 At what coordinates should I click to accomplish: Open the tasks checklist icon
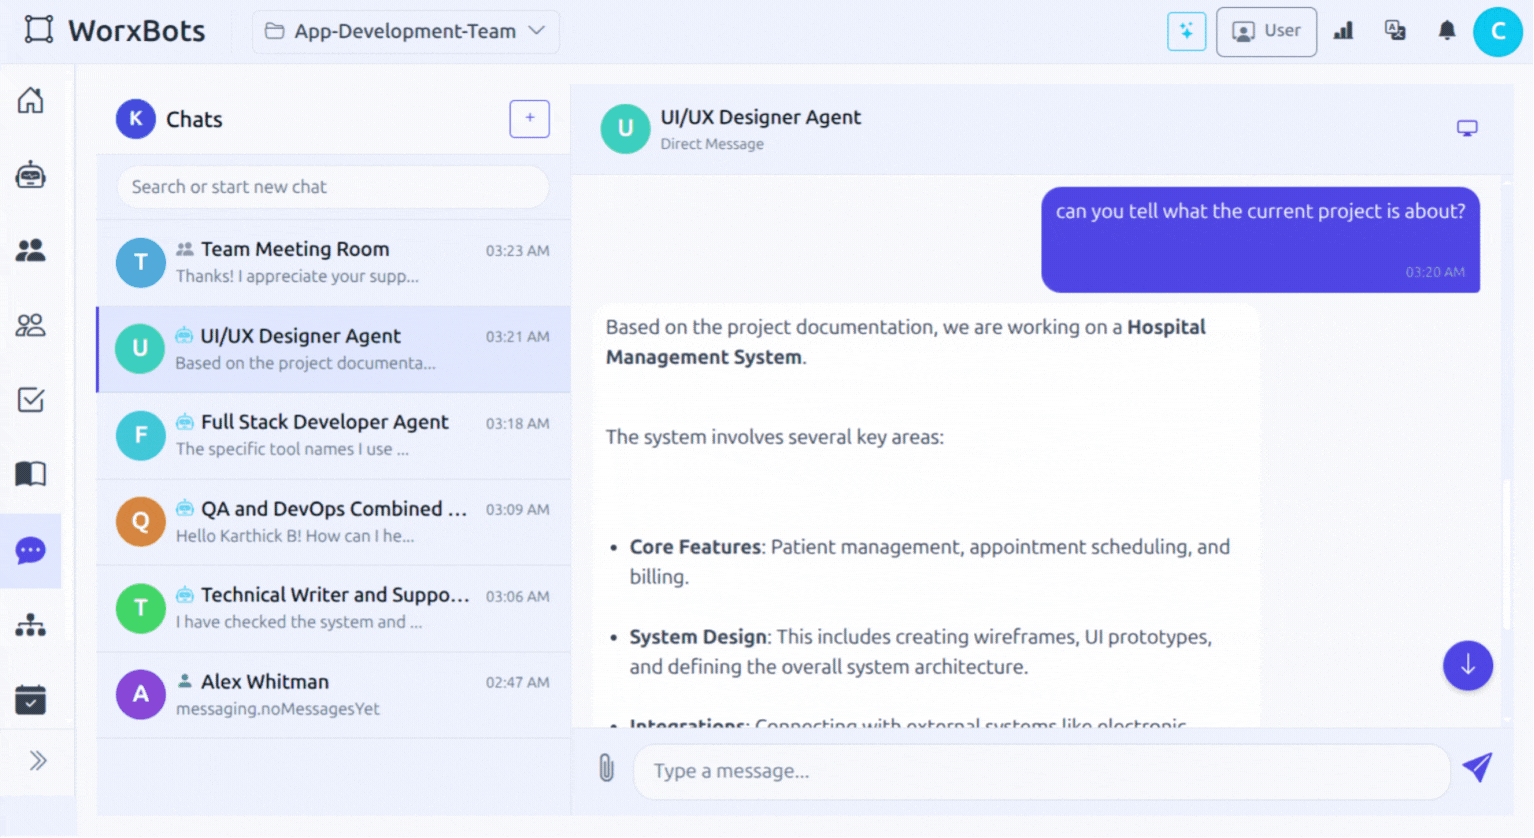[x=30, y=400]
